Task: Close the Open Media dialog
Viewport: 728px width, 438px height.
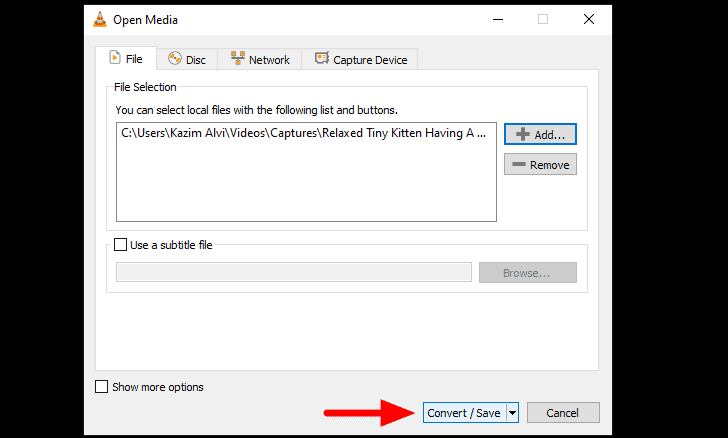Action: click(x=589, y=20)
